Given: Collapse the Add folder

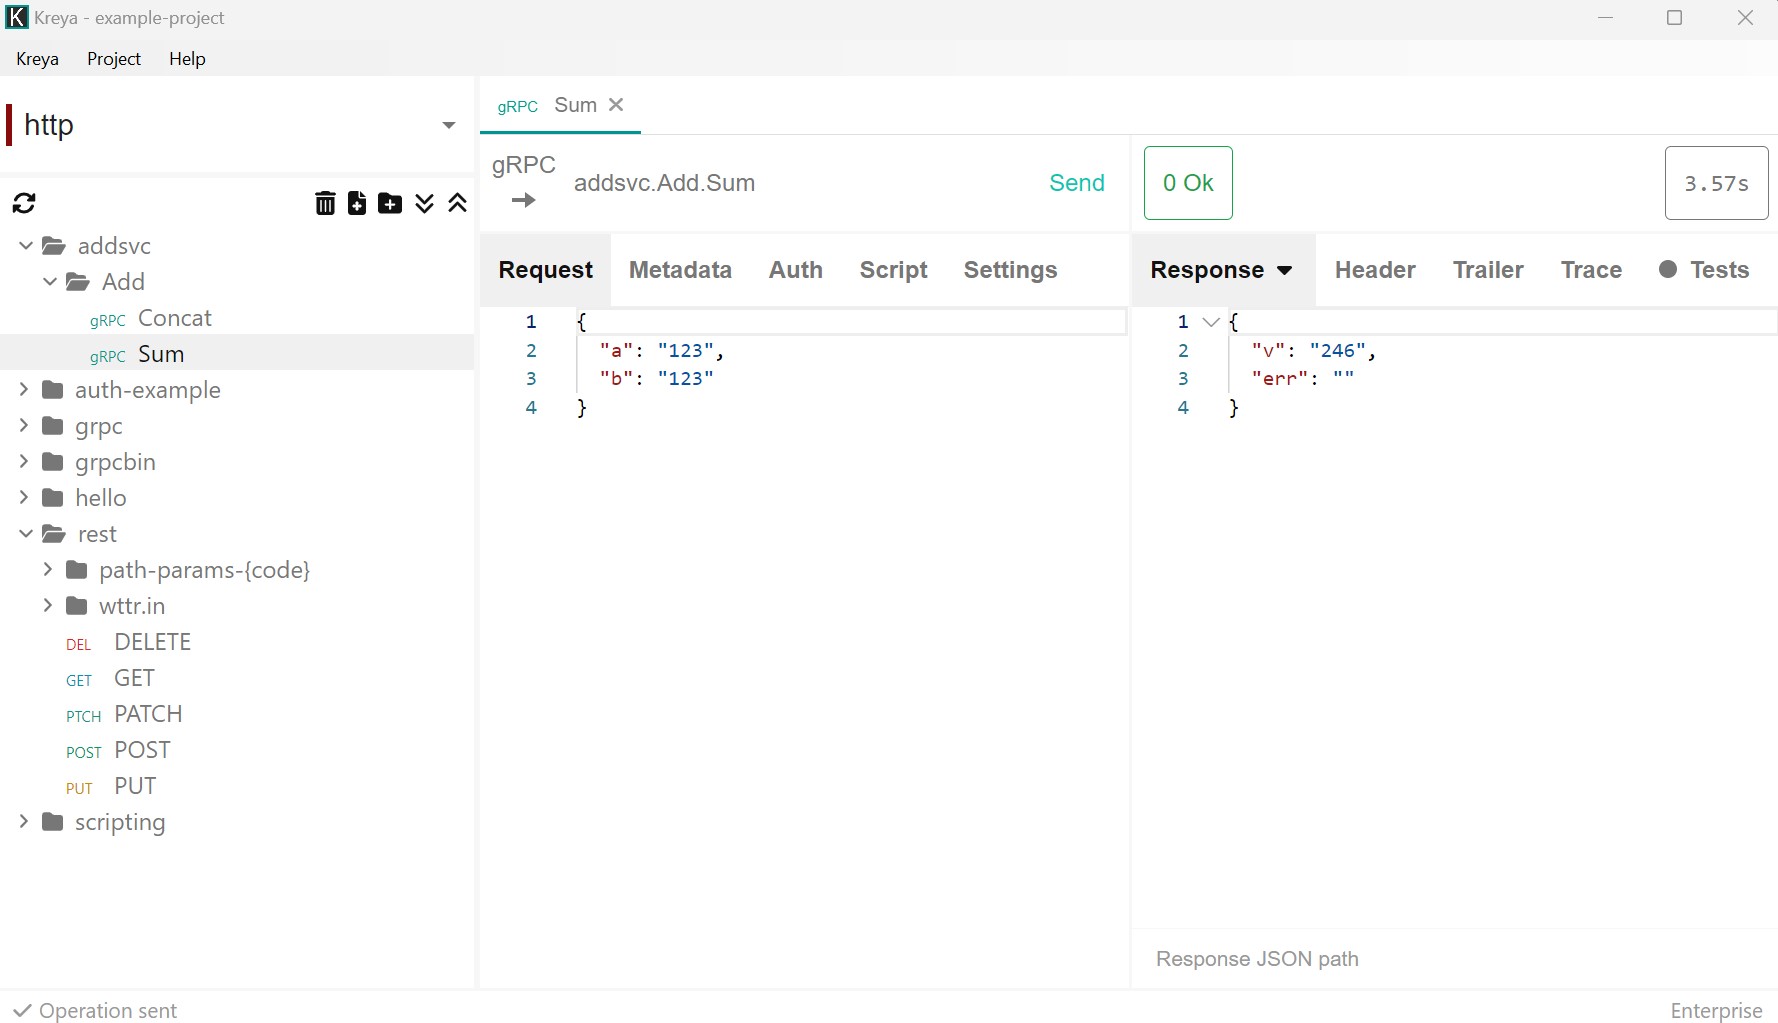Looking at the screenshot, I should (49, 281).
